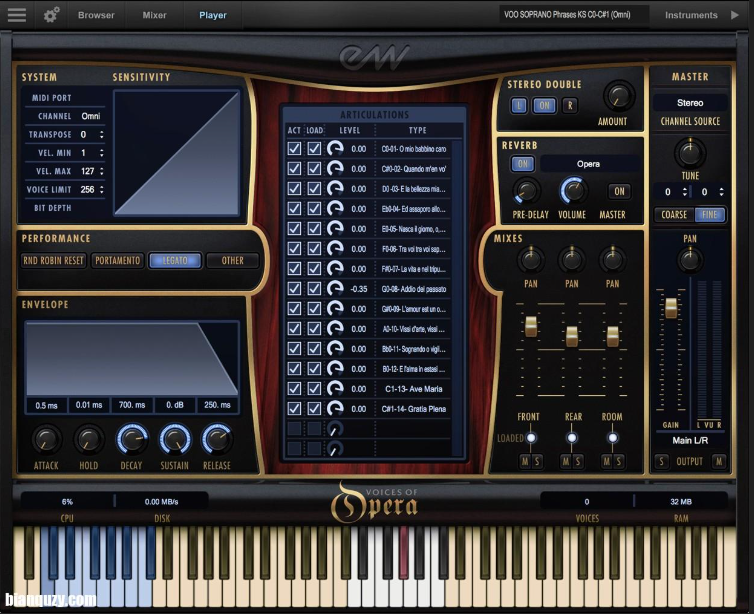Turn the Reverb Volume knob
754x614 pixels.
573,190
